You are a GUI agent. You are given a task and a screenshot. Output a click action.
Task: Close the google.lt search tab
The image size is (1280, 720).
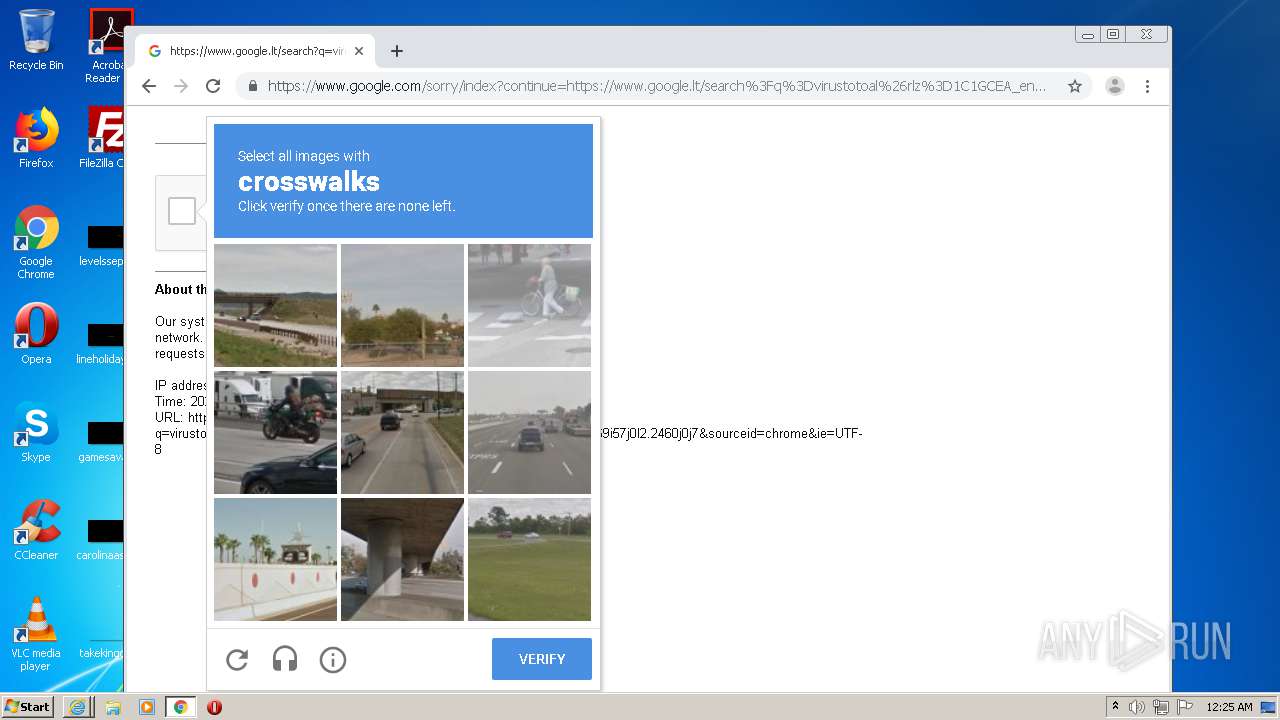click(359, 51)
